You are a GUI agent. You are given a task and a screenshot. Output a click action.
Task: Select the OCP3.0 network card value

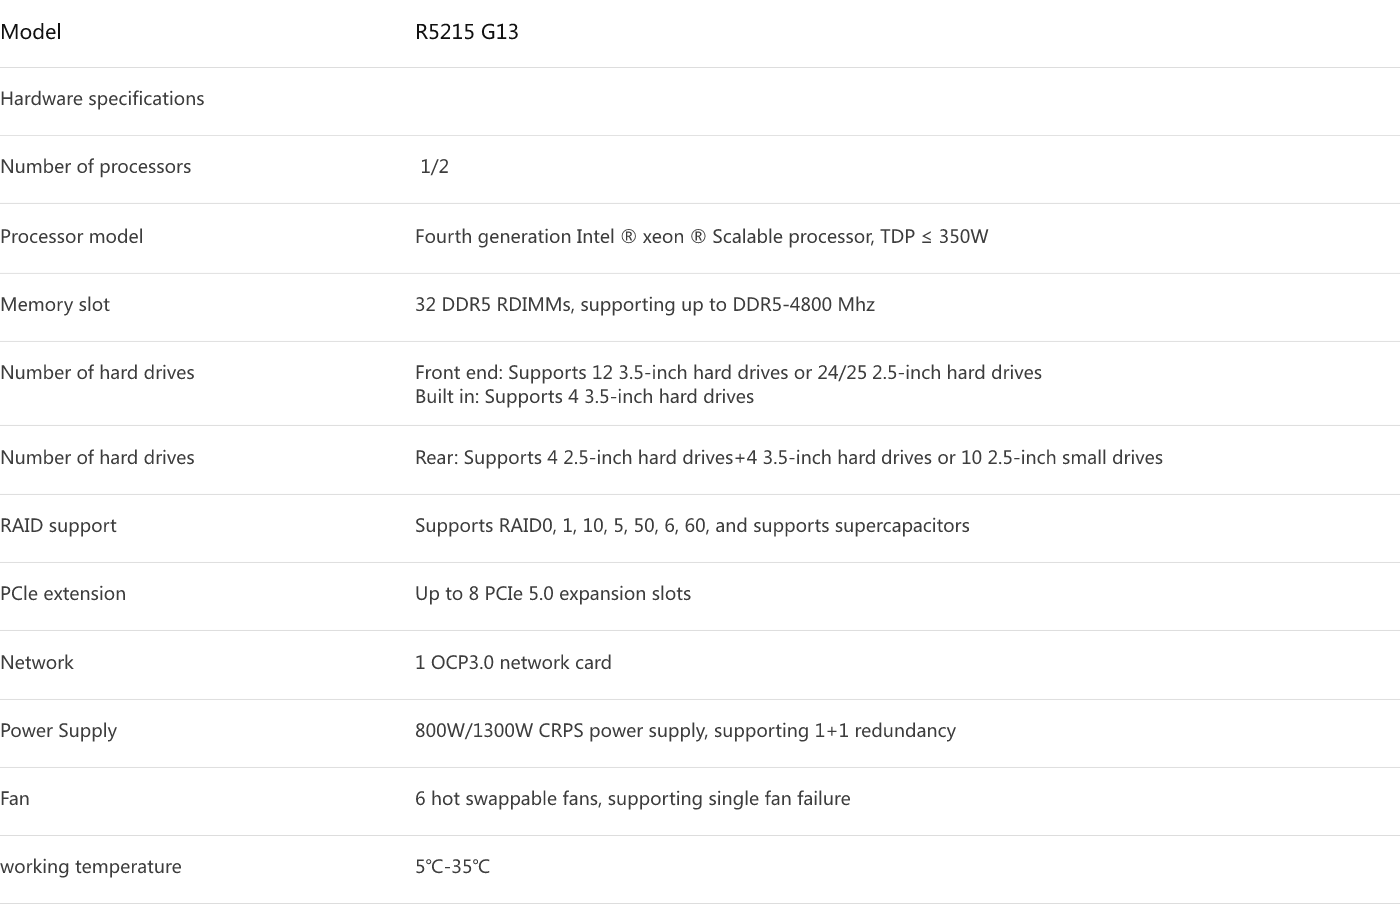coord(513,663)
